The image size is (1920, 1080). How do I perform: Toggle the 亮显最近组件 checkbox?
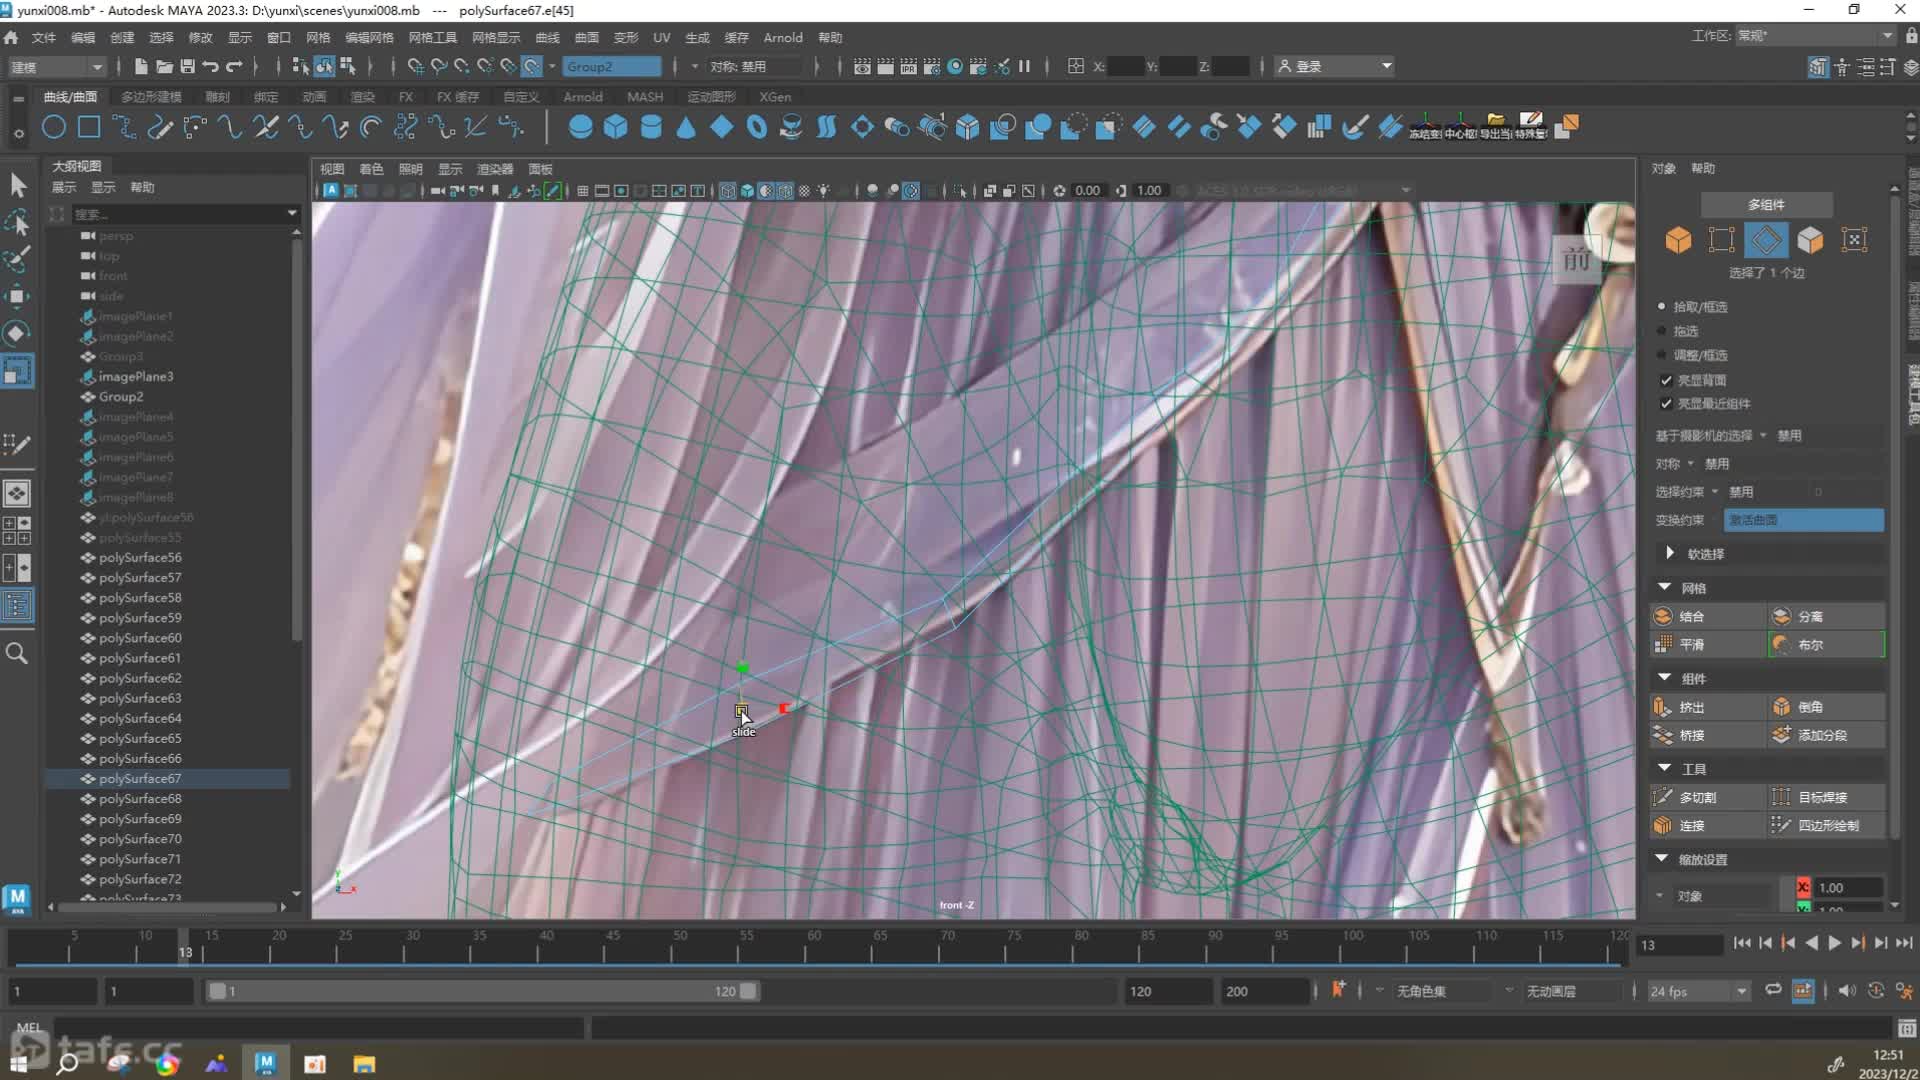[1666, 403]
